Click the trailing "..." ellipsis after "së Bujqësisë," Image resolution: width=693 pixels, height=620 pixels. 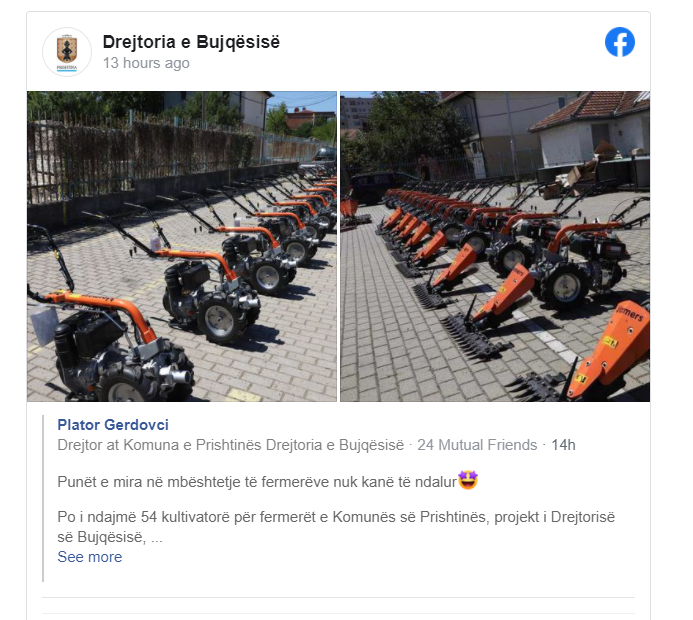click(157, 537)
